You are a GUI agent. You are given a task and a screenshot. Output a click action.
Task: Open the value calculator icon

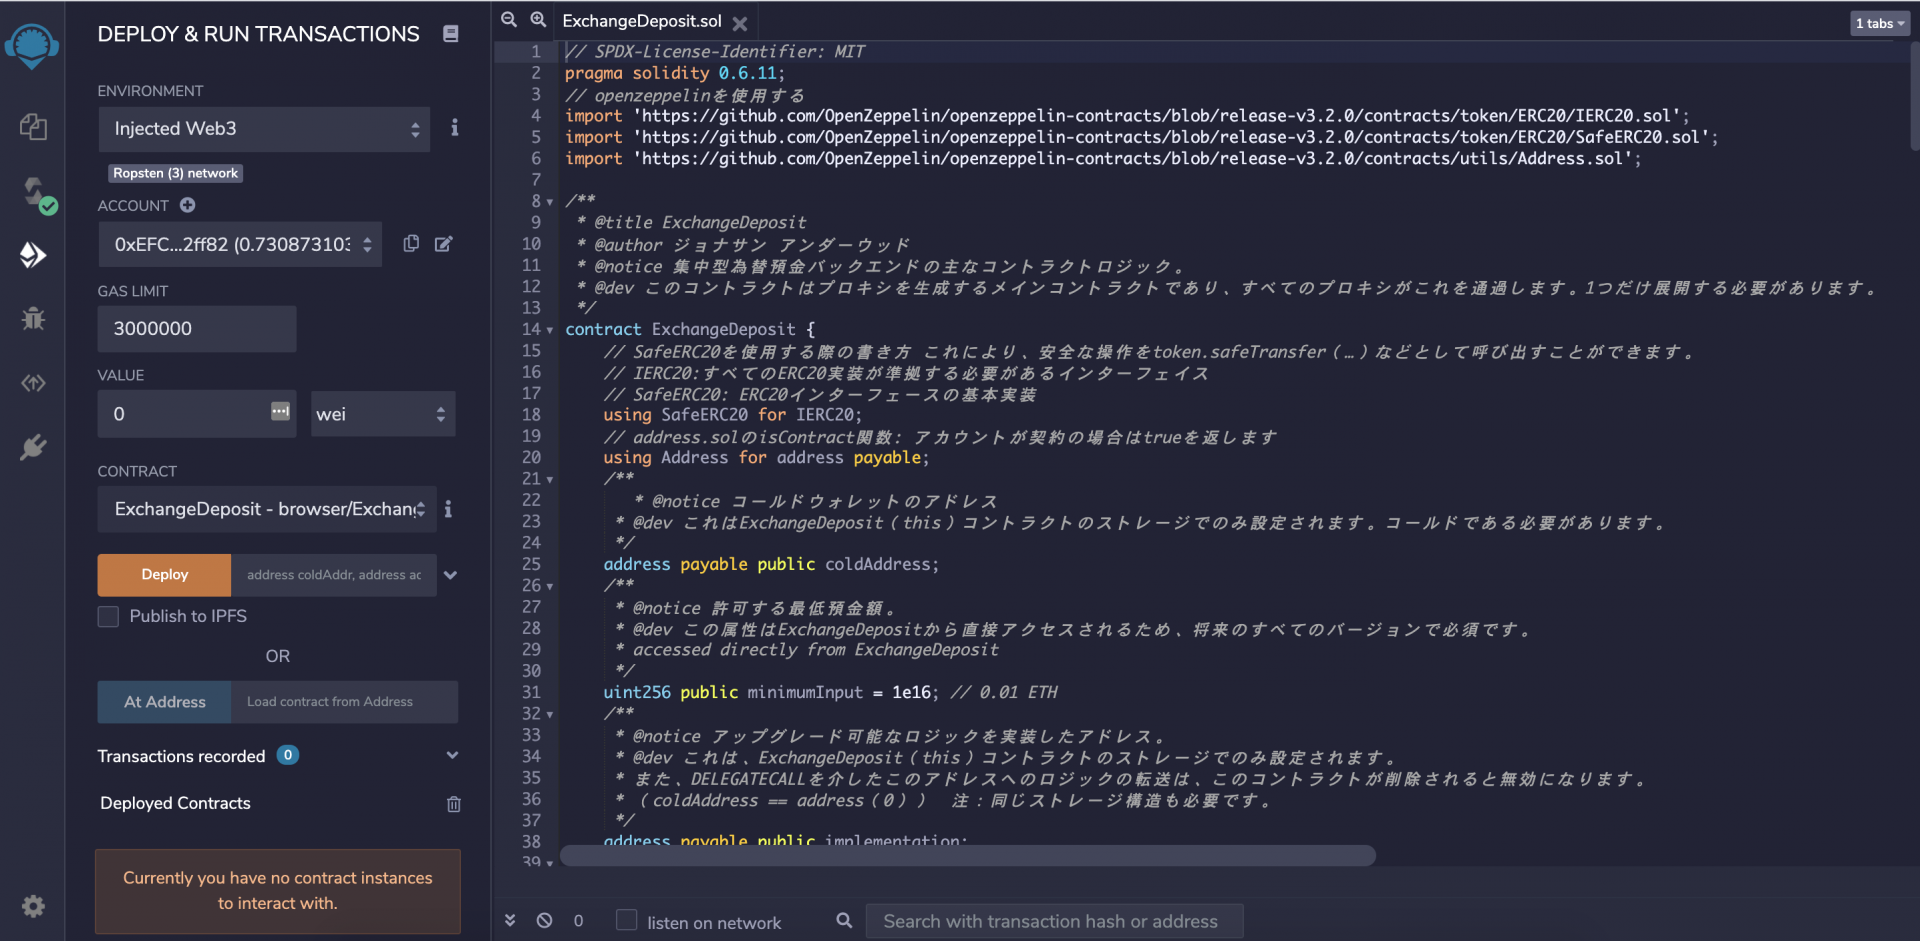(x=280, y=411)
